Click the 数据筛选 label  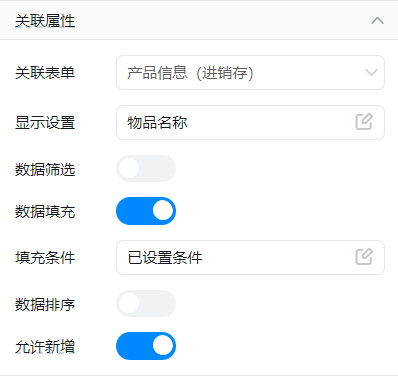(45, 169)
